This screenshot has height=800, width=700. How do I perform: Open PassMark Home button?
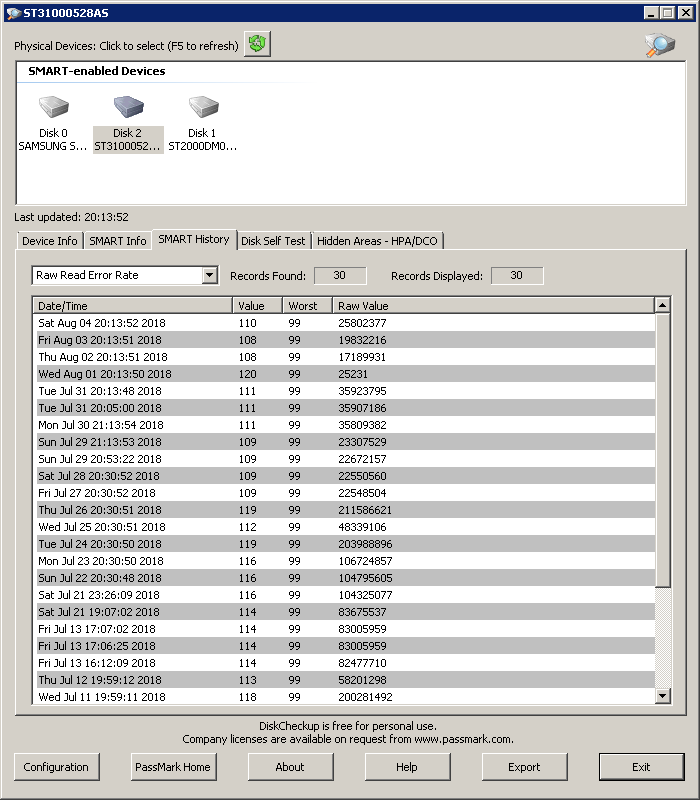(x=173, y=767)
